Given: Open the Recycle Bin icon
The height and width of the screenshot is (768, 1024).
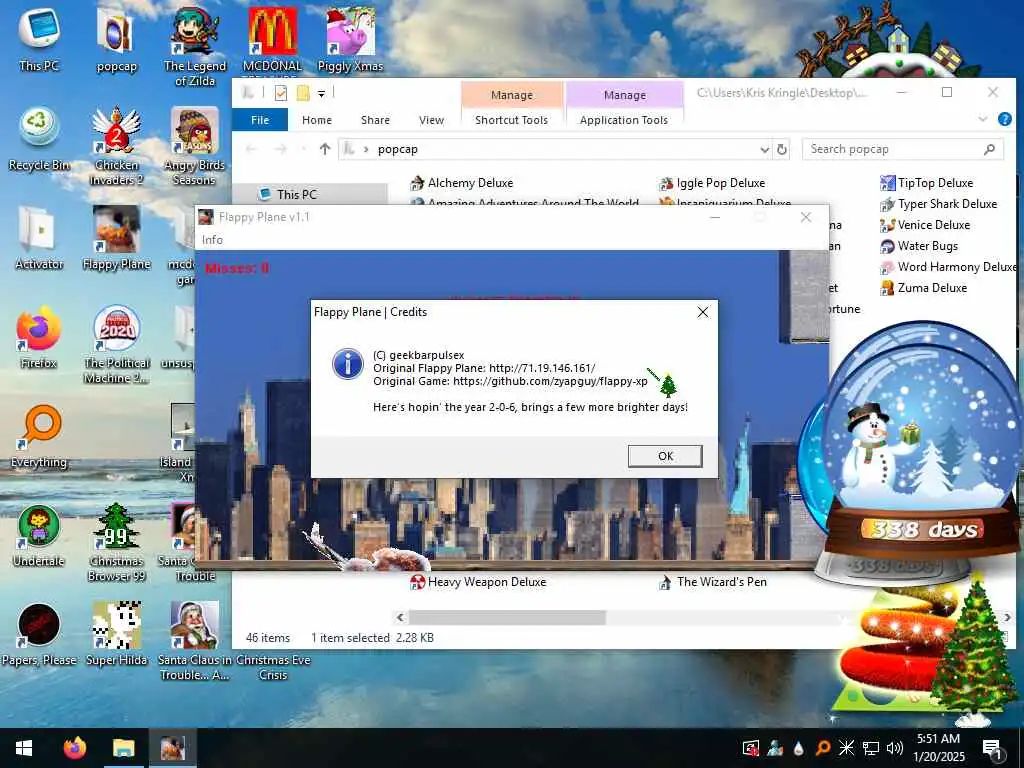Looking at the screenshot, I should point(39,138).
